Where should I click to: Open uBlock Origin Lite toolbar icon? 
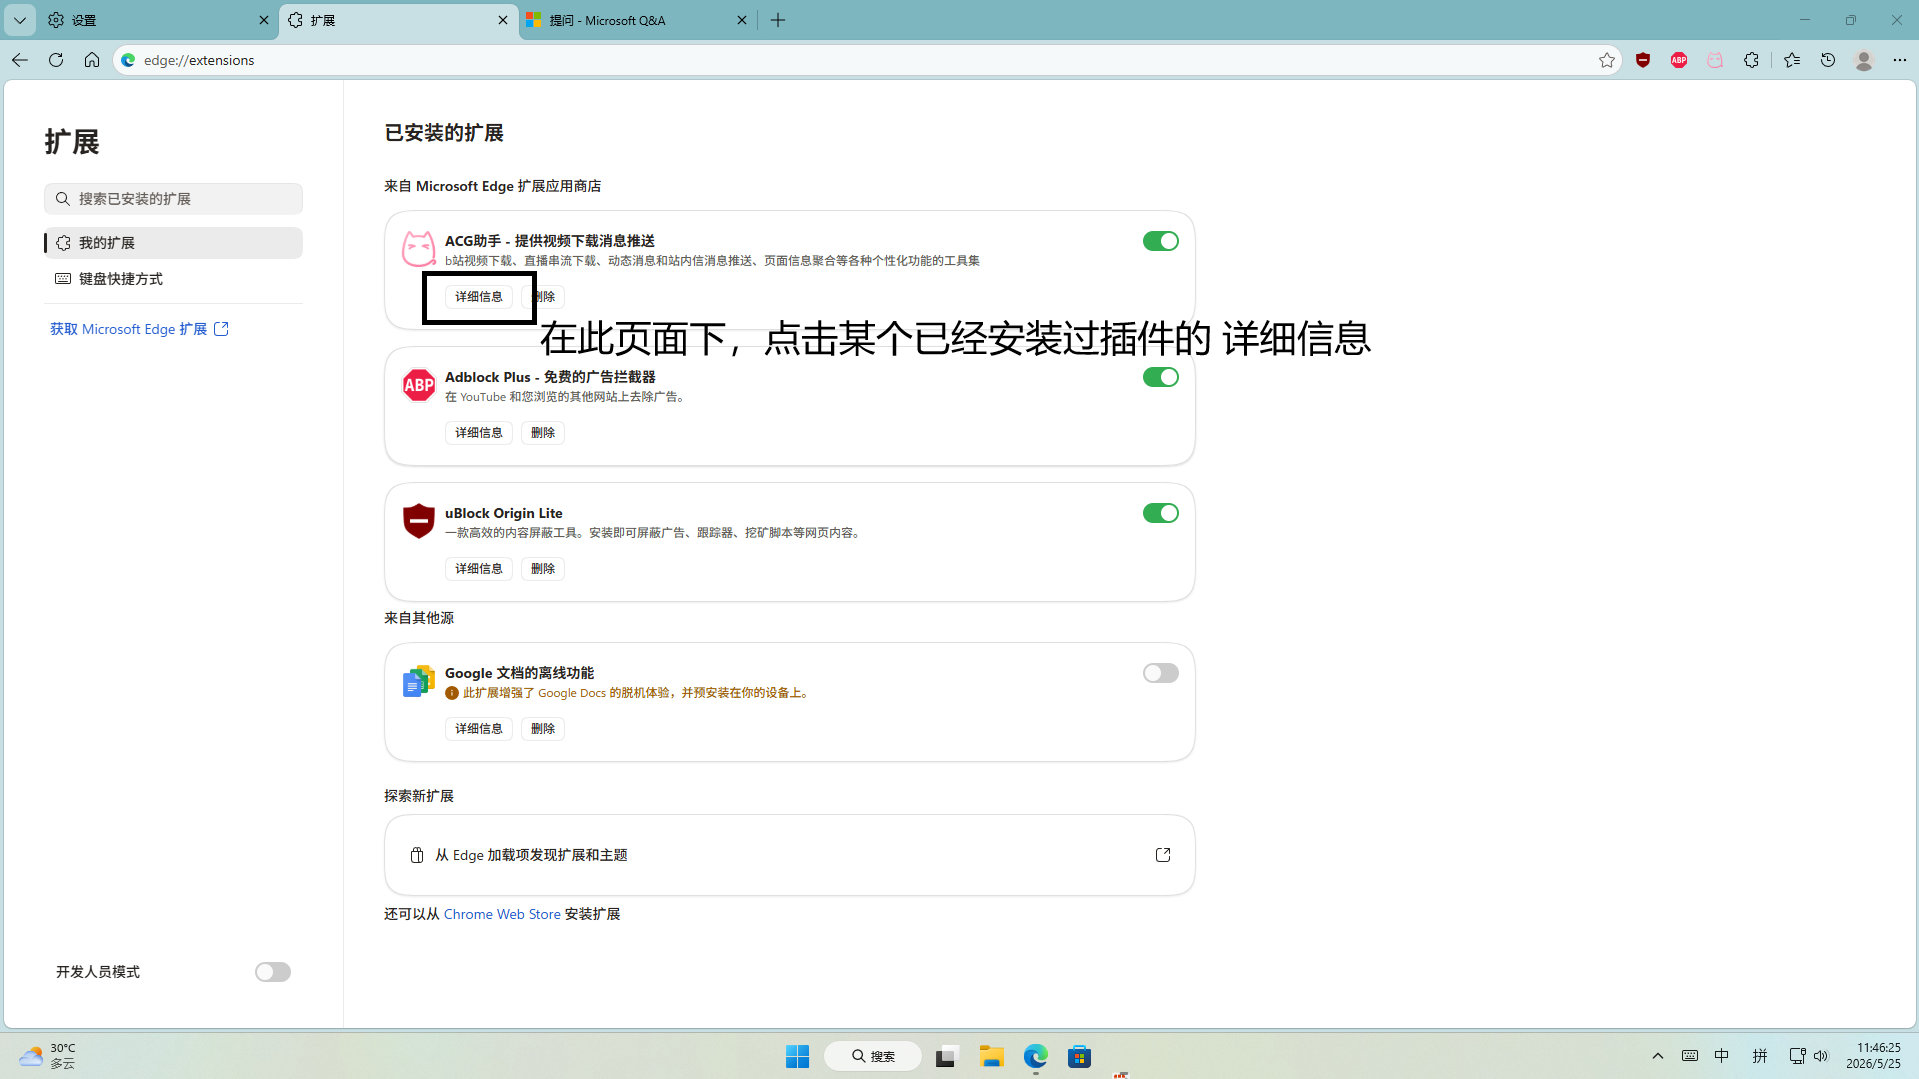tap(1643, 60)
